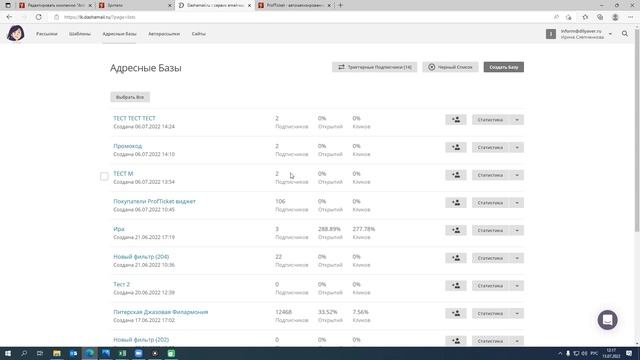Expand dropdown next to Статистика for Тест 2
Screen dimensions: 640x360
[x=517, y=286]
